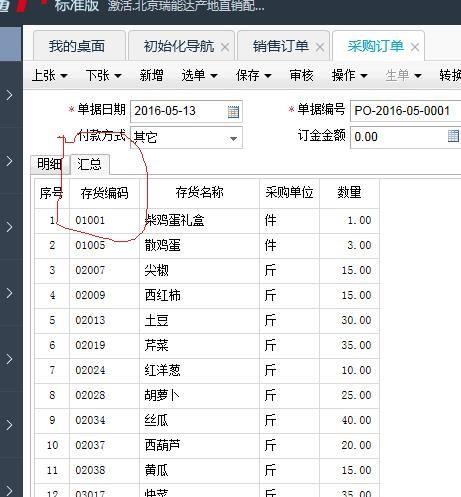Image resolution: width=461 pixels, height=497 pixels.
Task: Select cell 西葫芦
Action: coord(199,446)
